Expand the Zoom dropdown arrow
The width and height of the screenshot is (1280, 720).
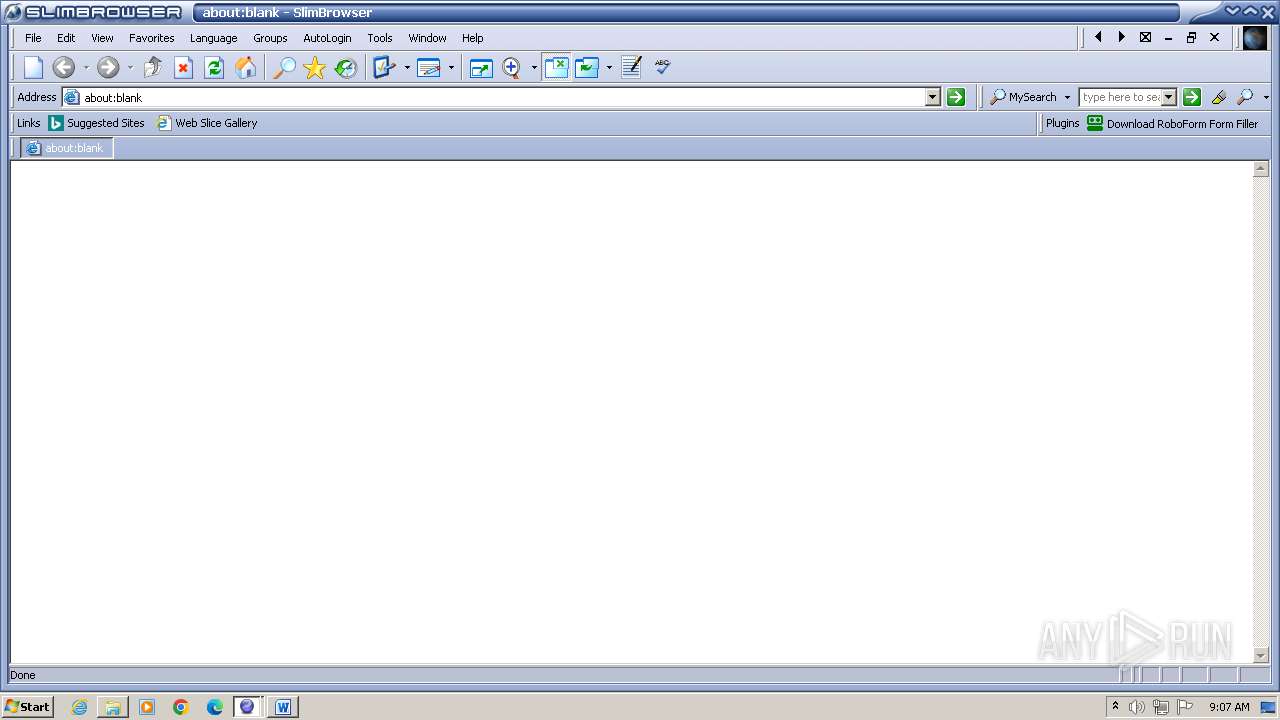(x=534, y=68)
